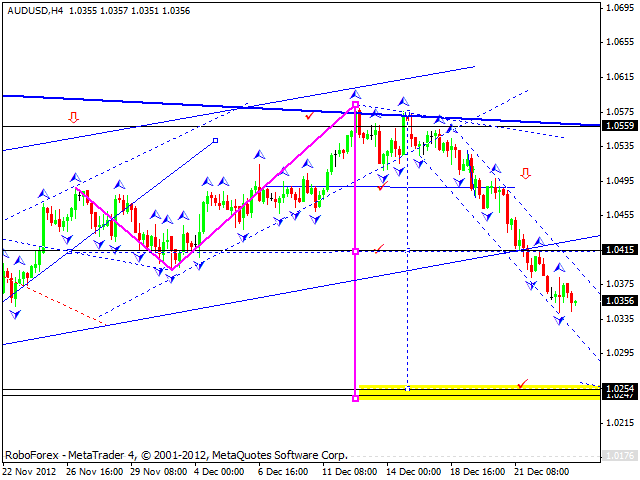Select the magenta square on the 1.0415 line
Viewport: 640px width, 480px height.
click(356, 251)
